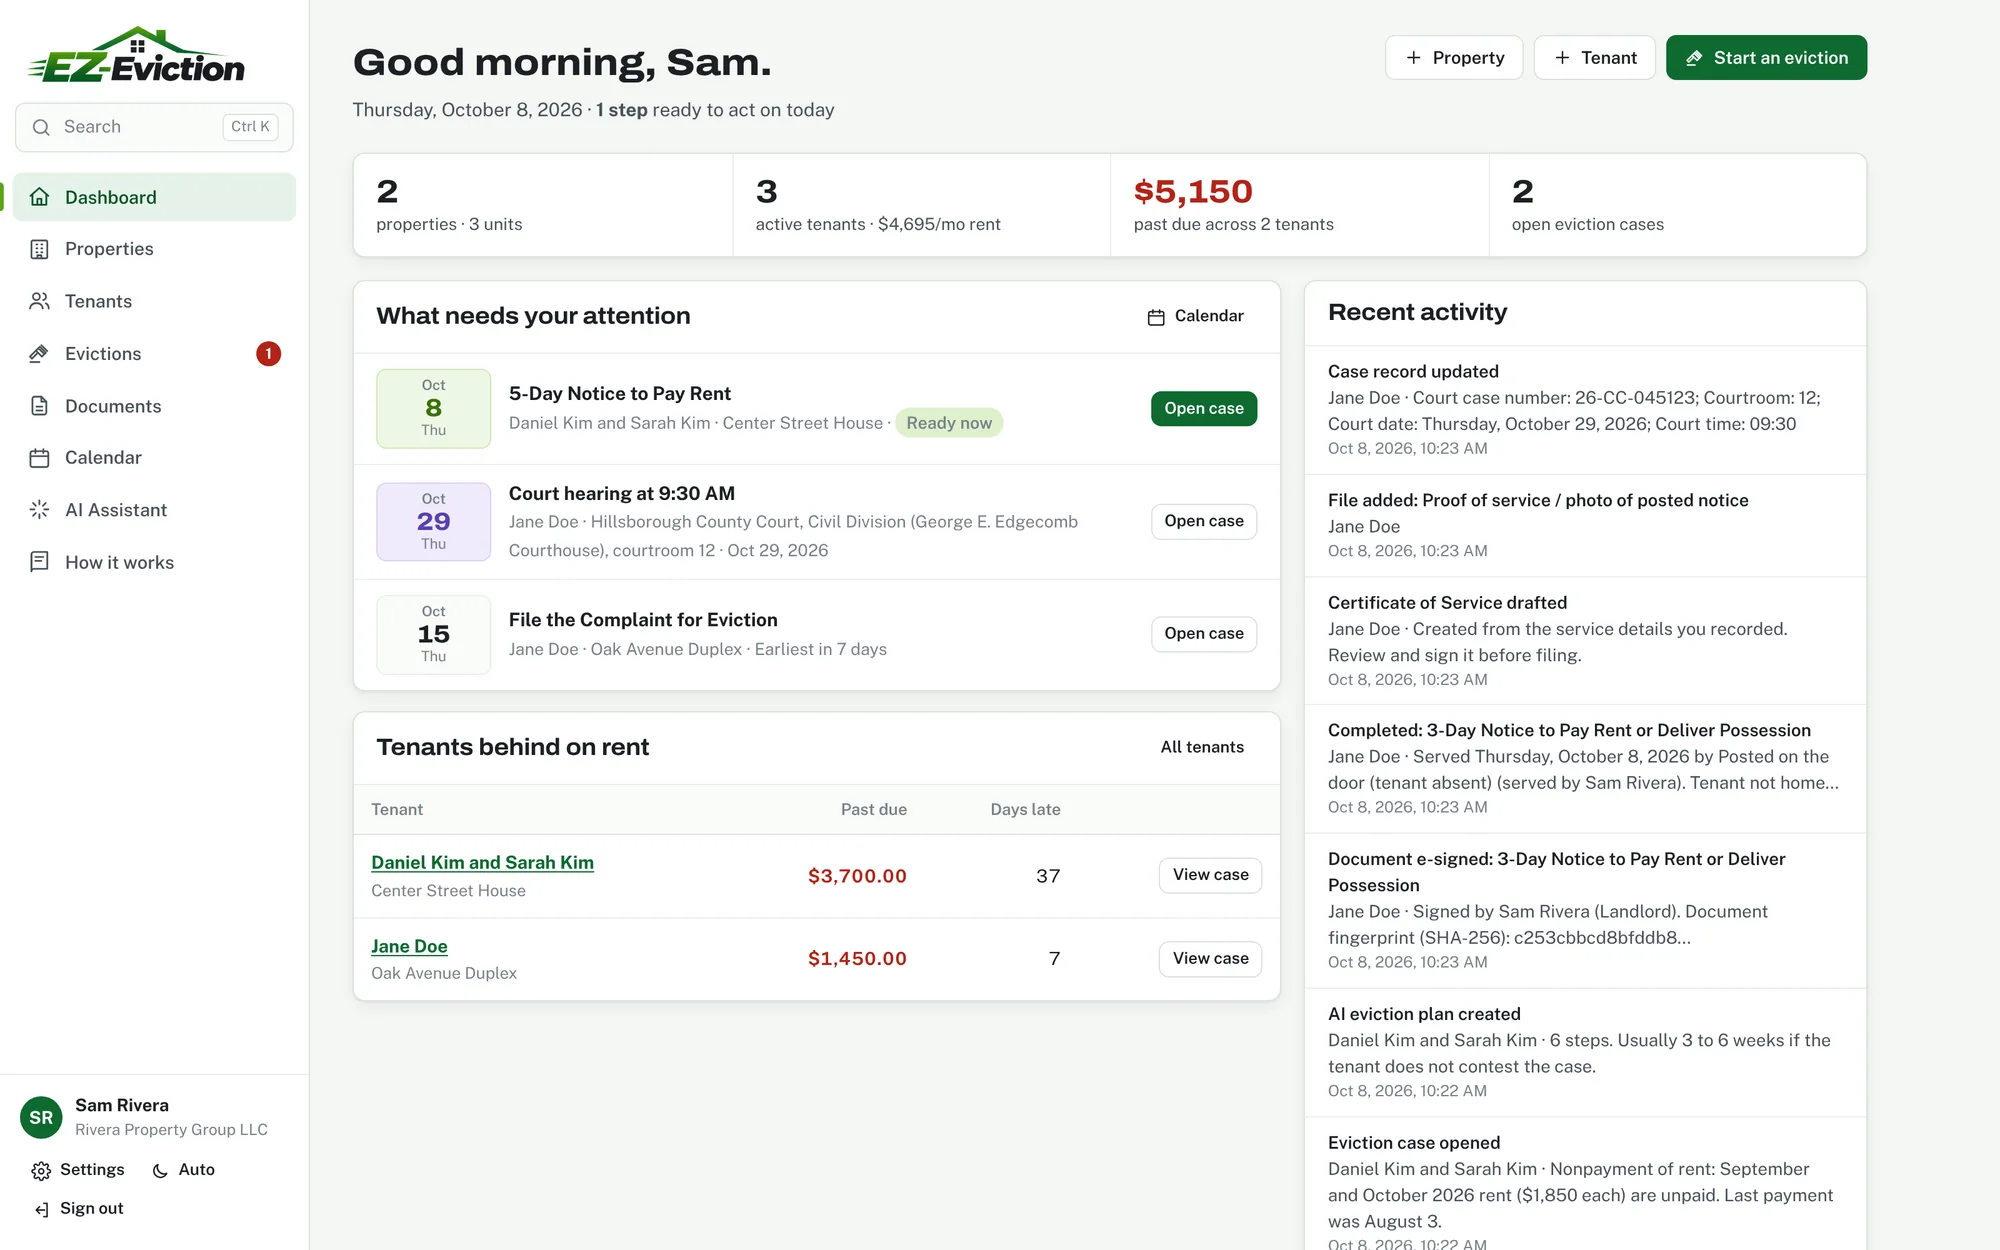Click the Oct 8 date tile
This screenshot has height=1250, width=2000.
point(433,408)
